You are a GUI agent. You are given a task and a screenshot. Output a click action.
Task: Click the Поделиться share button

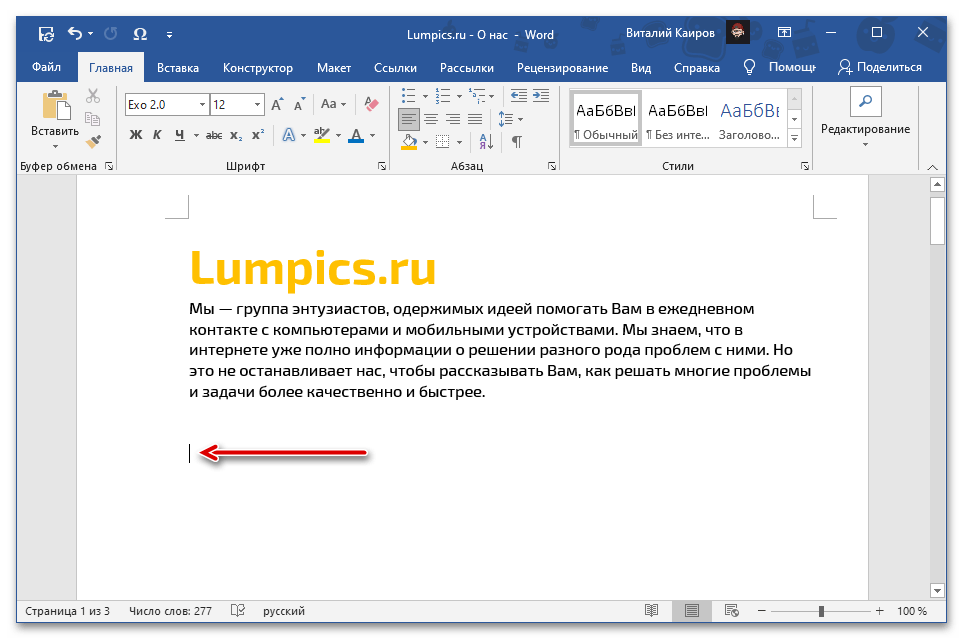(x=880, y=67)
